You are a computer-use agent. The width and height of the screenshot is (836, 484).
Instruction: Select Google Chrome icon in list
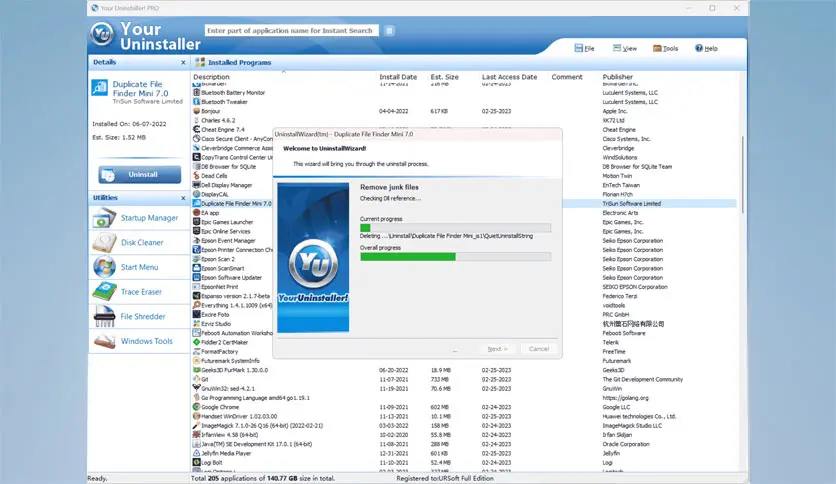coord(196,407)
